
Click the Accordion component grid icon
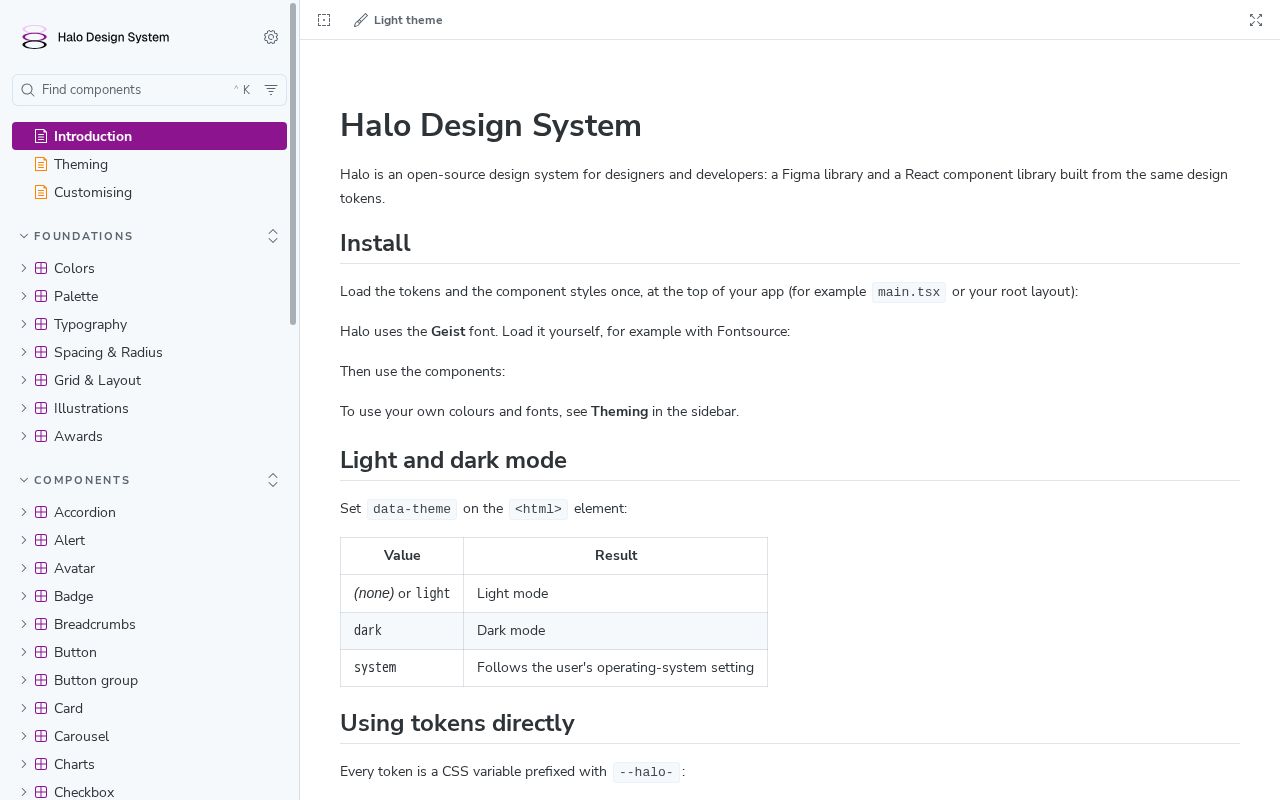click(x=41, y=512)
